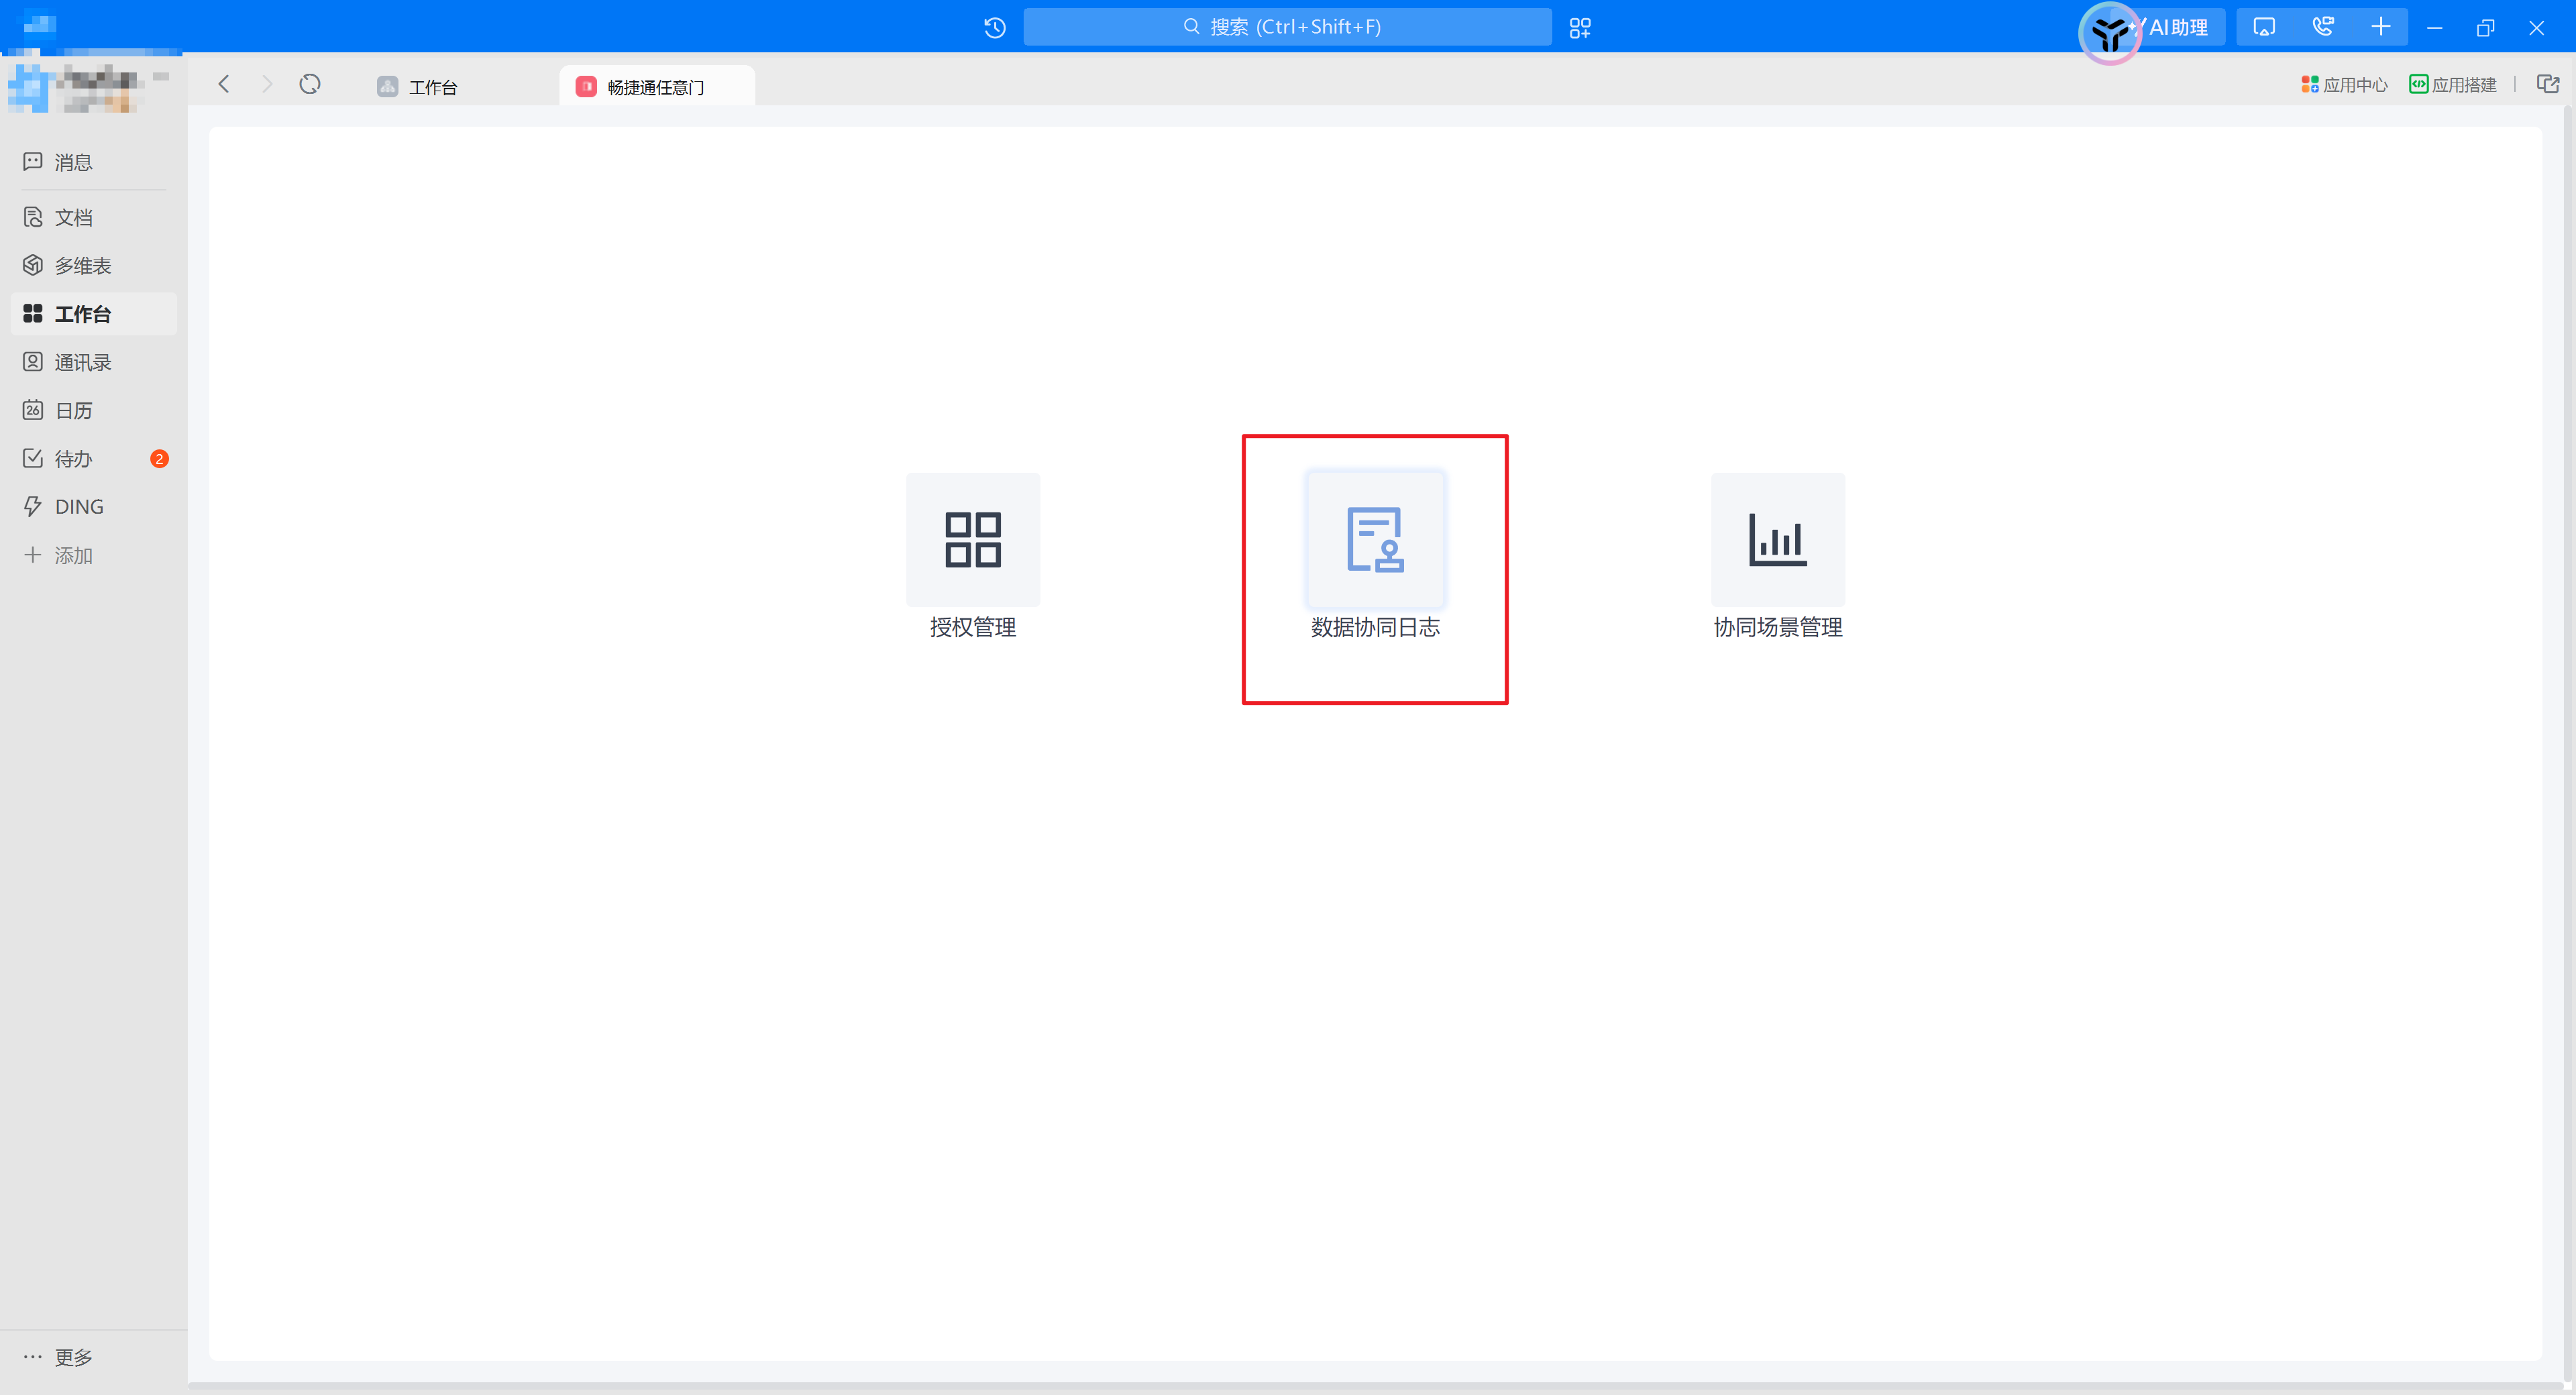Open 多维表 in the sidebar
Viewport: 2576px width, 1395px height.
pos(93,265)
